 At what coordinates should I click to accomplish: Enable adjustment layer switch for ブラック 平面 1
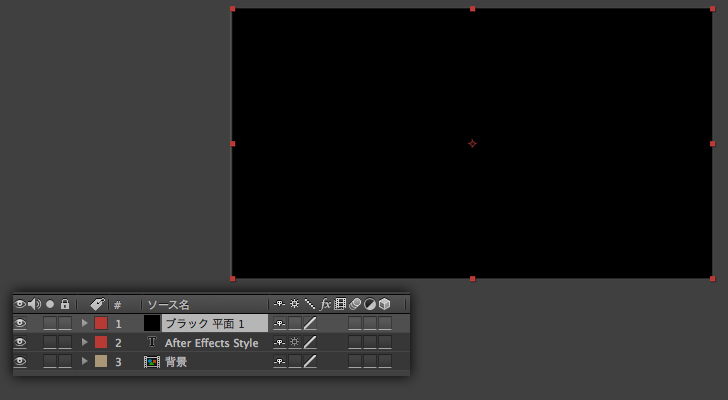tap(370, 323)
